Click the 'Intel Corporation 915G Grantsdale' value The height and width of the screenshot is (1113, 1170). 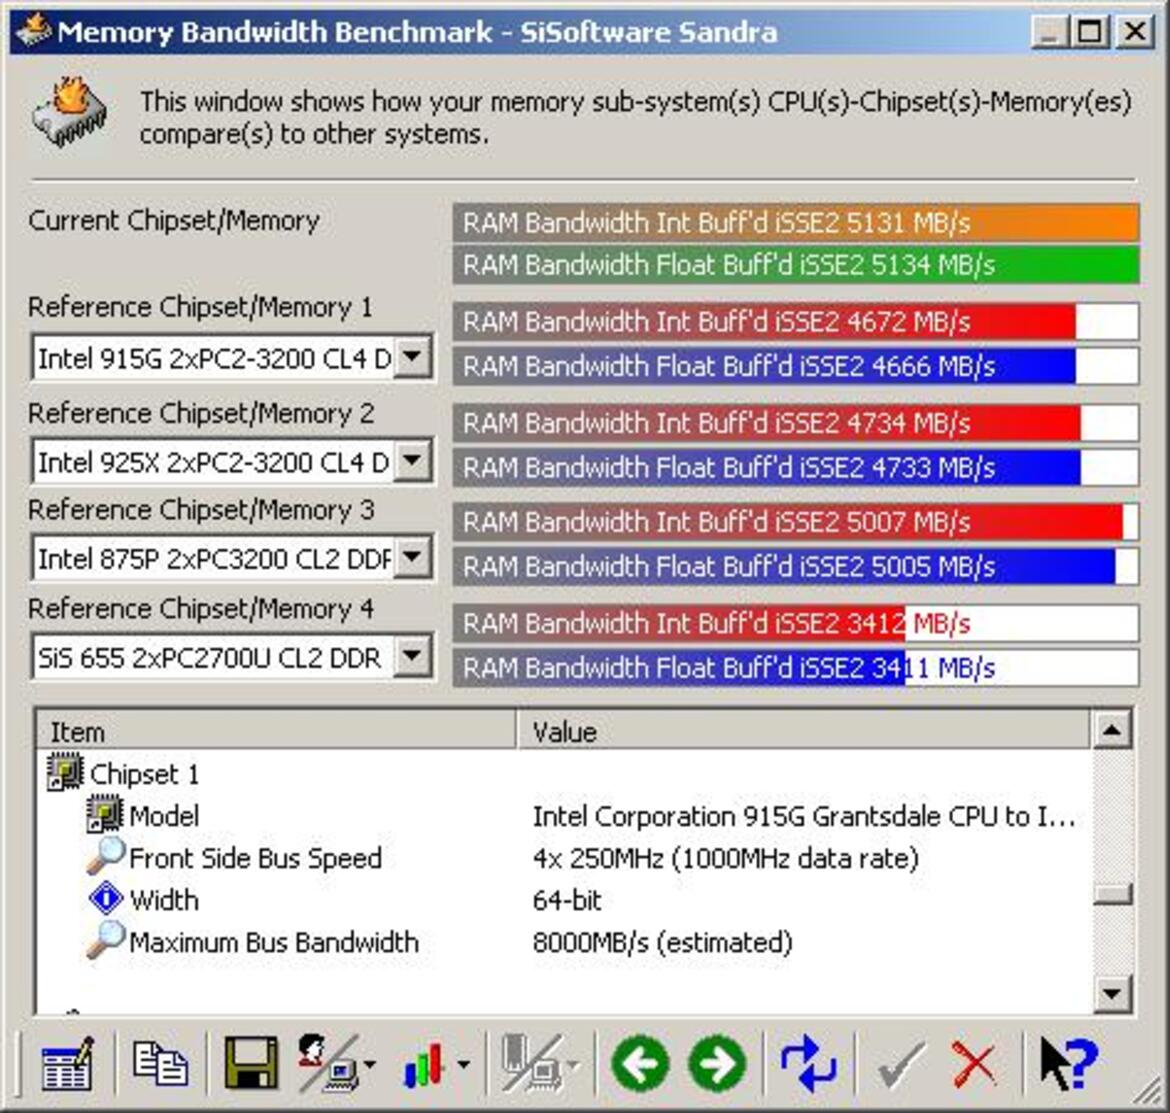click(x=804, y=816)
